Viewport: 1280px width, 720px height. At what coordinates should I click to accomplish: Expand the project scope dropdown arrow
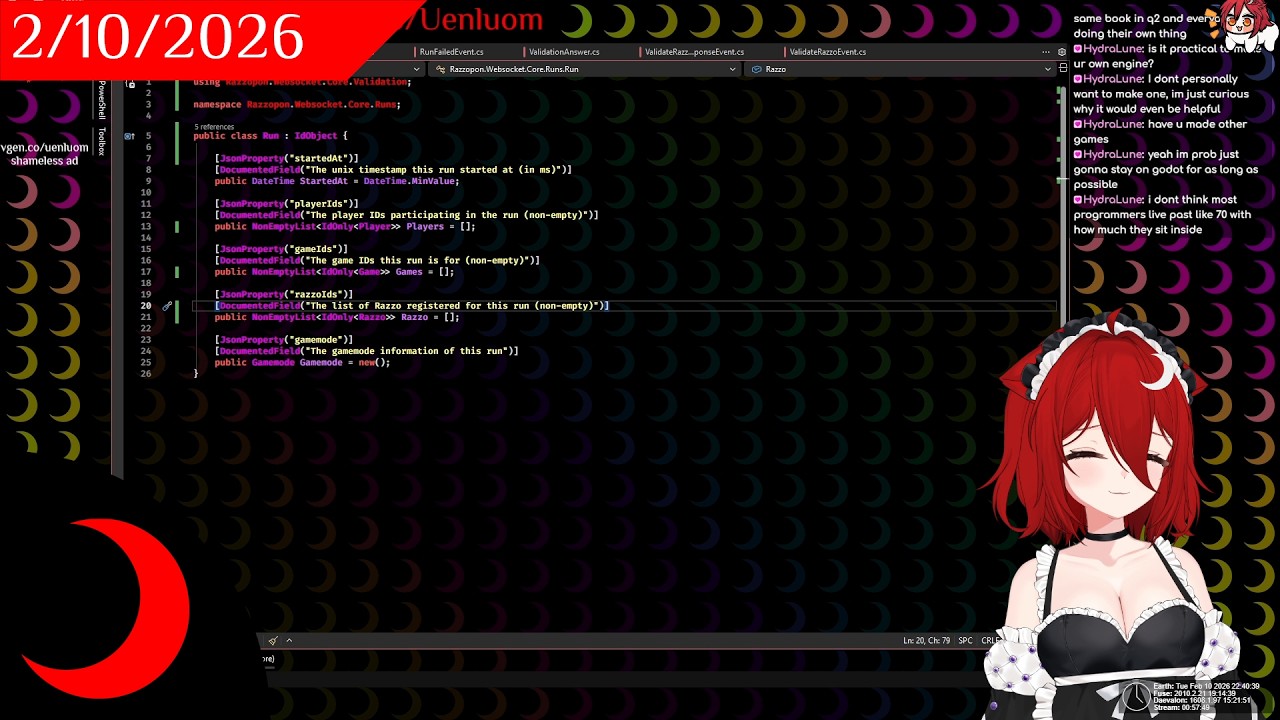click(x=417, y=69)
